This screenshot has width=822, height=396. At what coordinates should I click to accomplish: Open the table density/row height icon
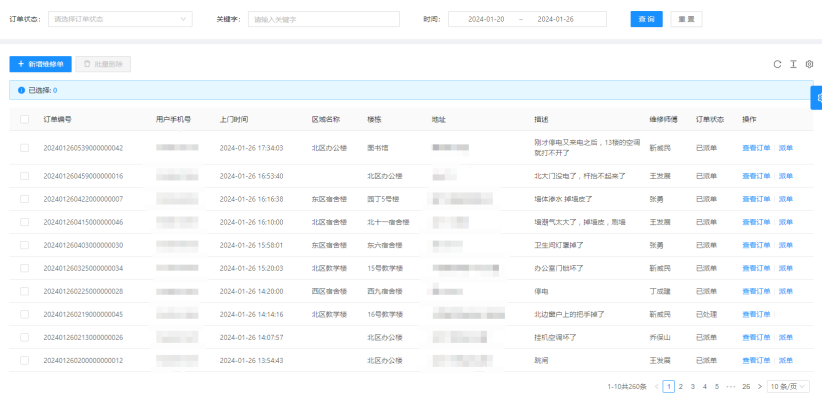pyautogui.click(x=793, y=64)
